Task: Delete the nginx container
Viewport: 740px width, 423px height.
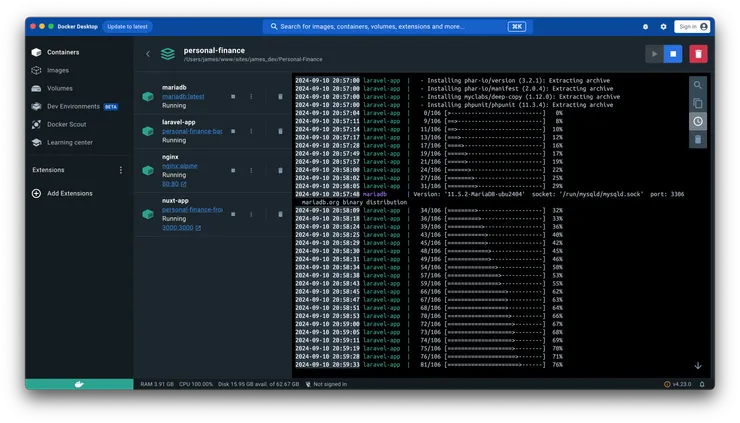Action: 280,170
